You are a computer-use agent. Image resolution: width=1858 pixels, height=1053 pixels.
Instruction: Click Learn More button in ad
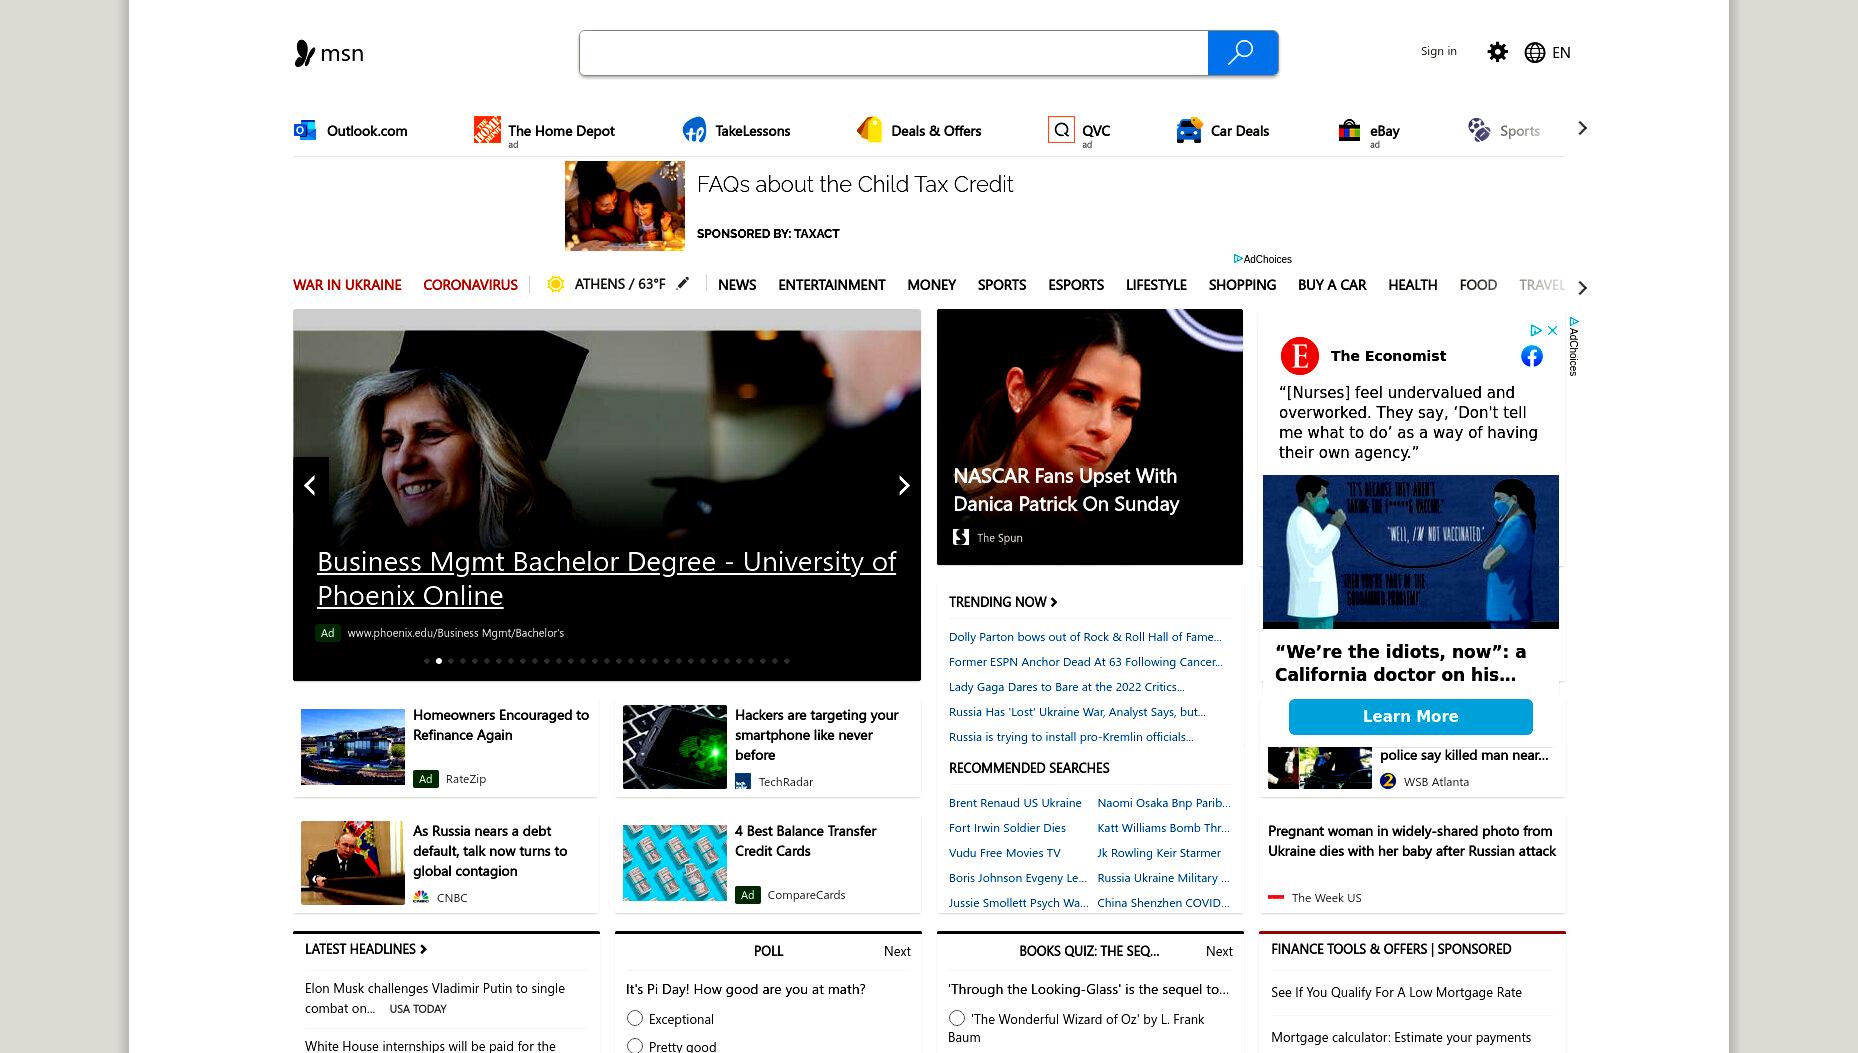tap(1411, 716)
